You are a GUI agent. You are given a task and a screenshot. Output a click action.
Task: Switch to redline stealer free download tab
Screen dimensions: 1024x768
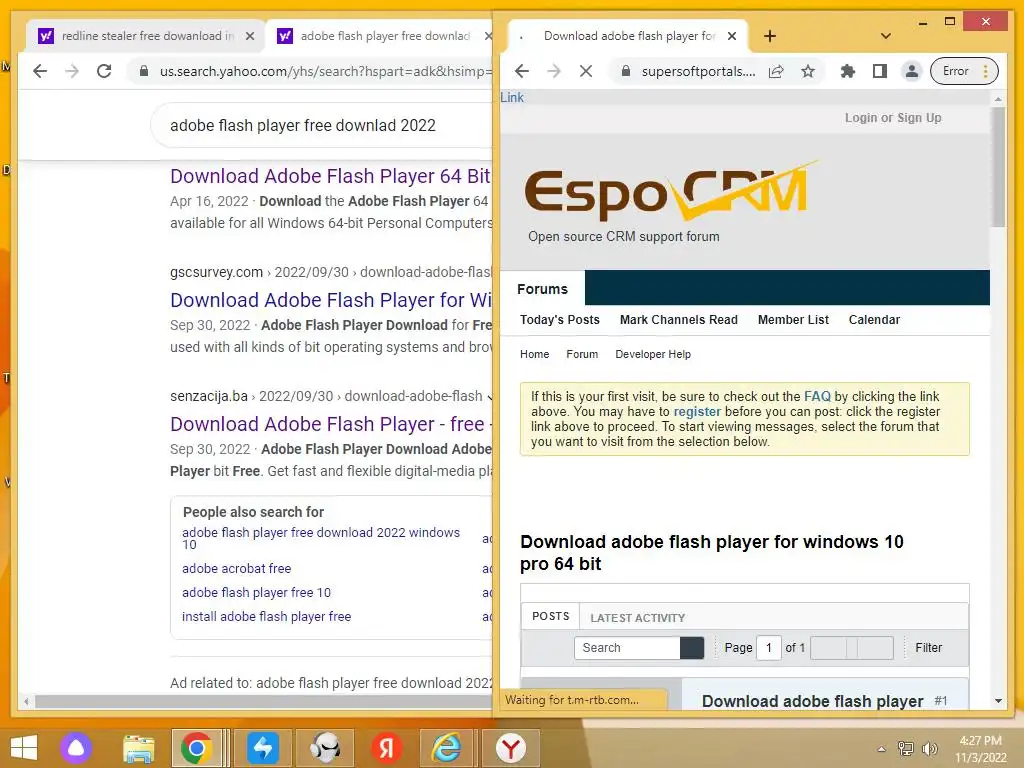147,36
